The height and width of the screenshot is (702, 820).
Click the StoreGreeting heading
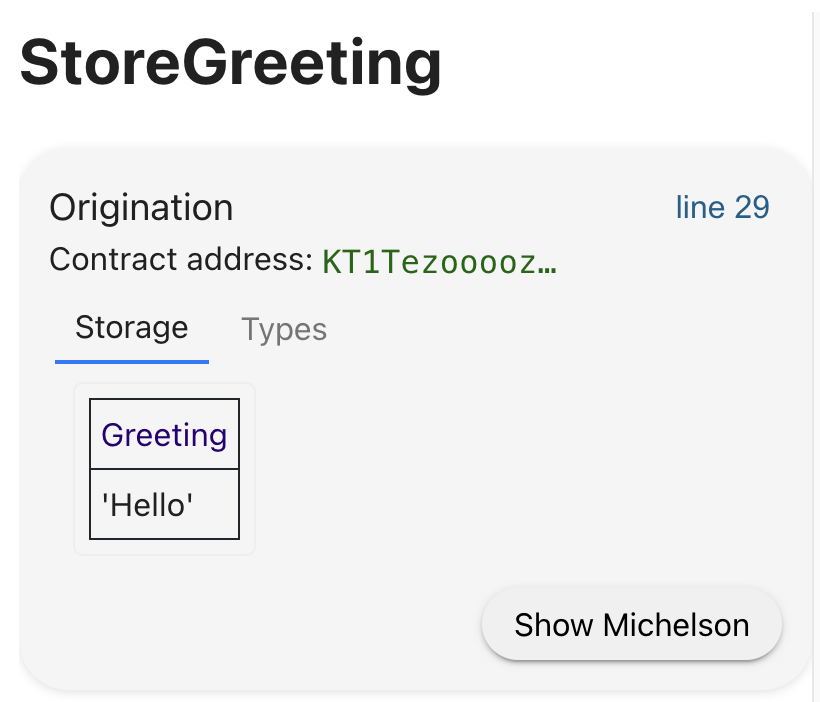(232, 62)
